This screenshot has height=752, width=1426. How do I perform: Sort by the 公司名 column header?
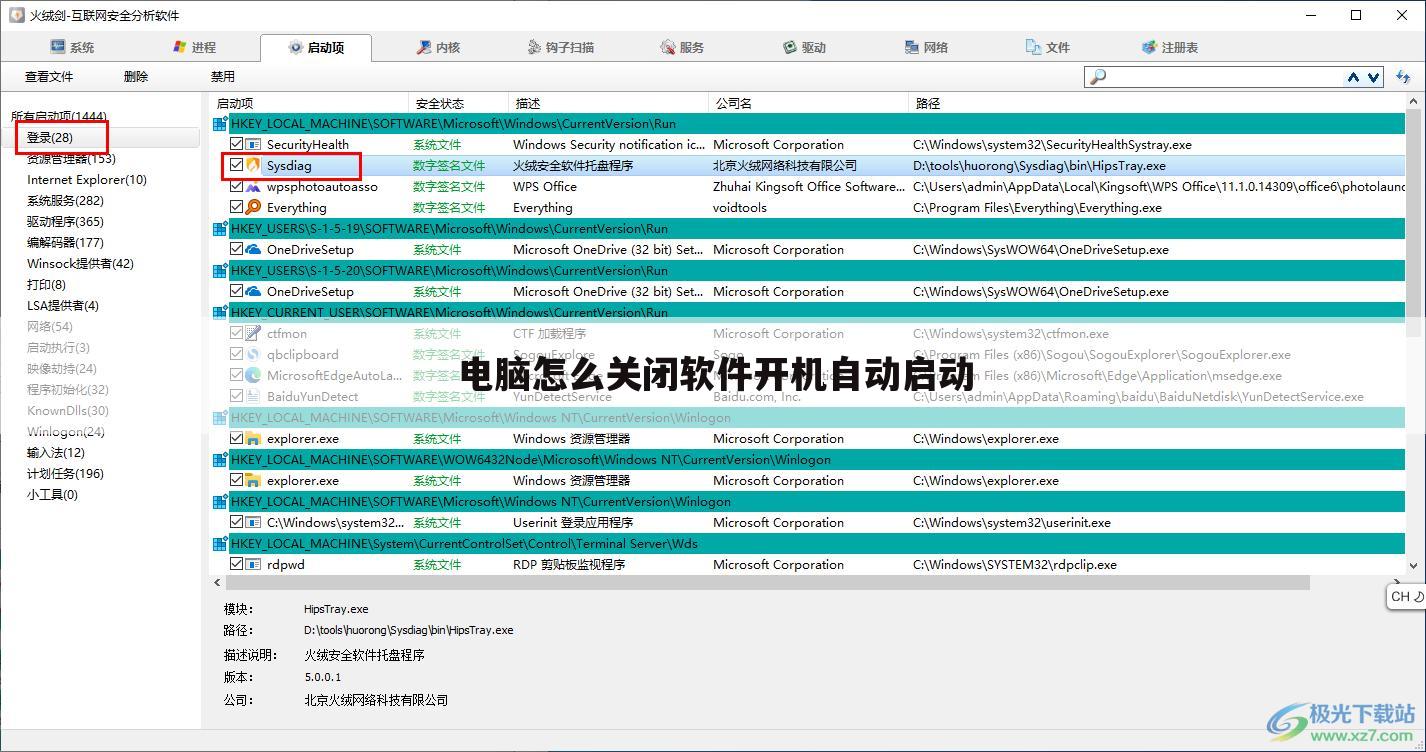(808, 103)
